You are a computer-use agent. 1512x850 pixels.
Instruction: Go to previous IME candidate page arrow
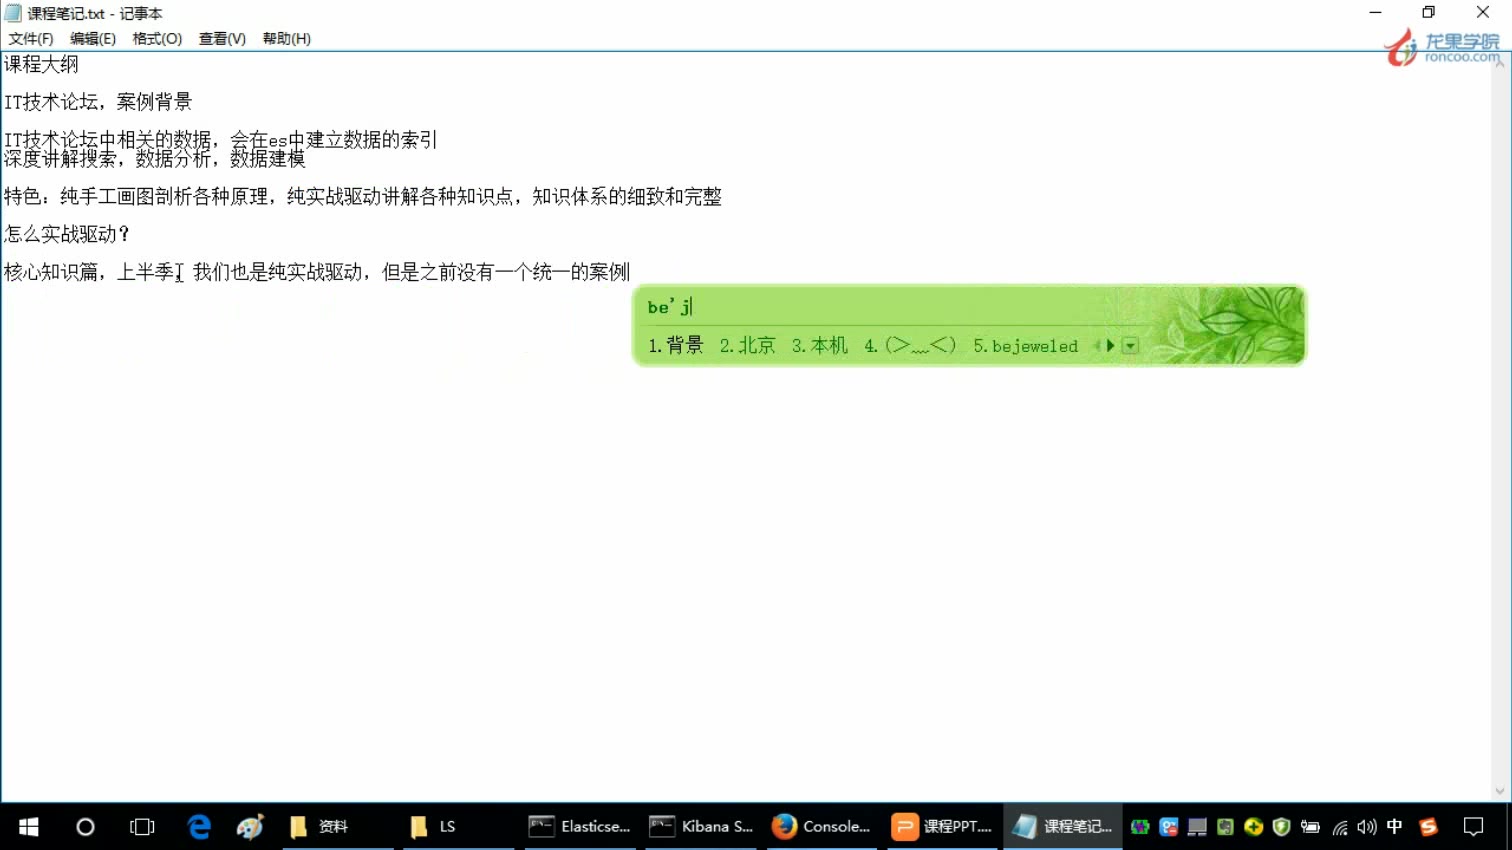tap(1097, 345)
